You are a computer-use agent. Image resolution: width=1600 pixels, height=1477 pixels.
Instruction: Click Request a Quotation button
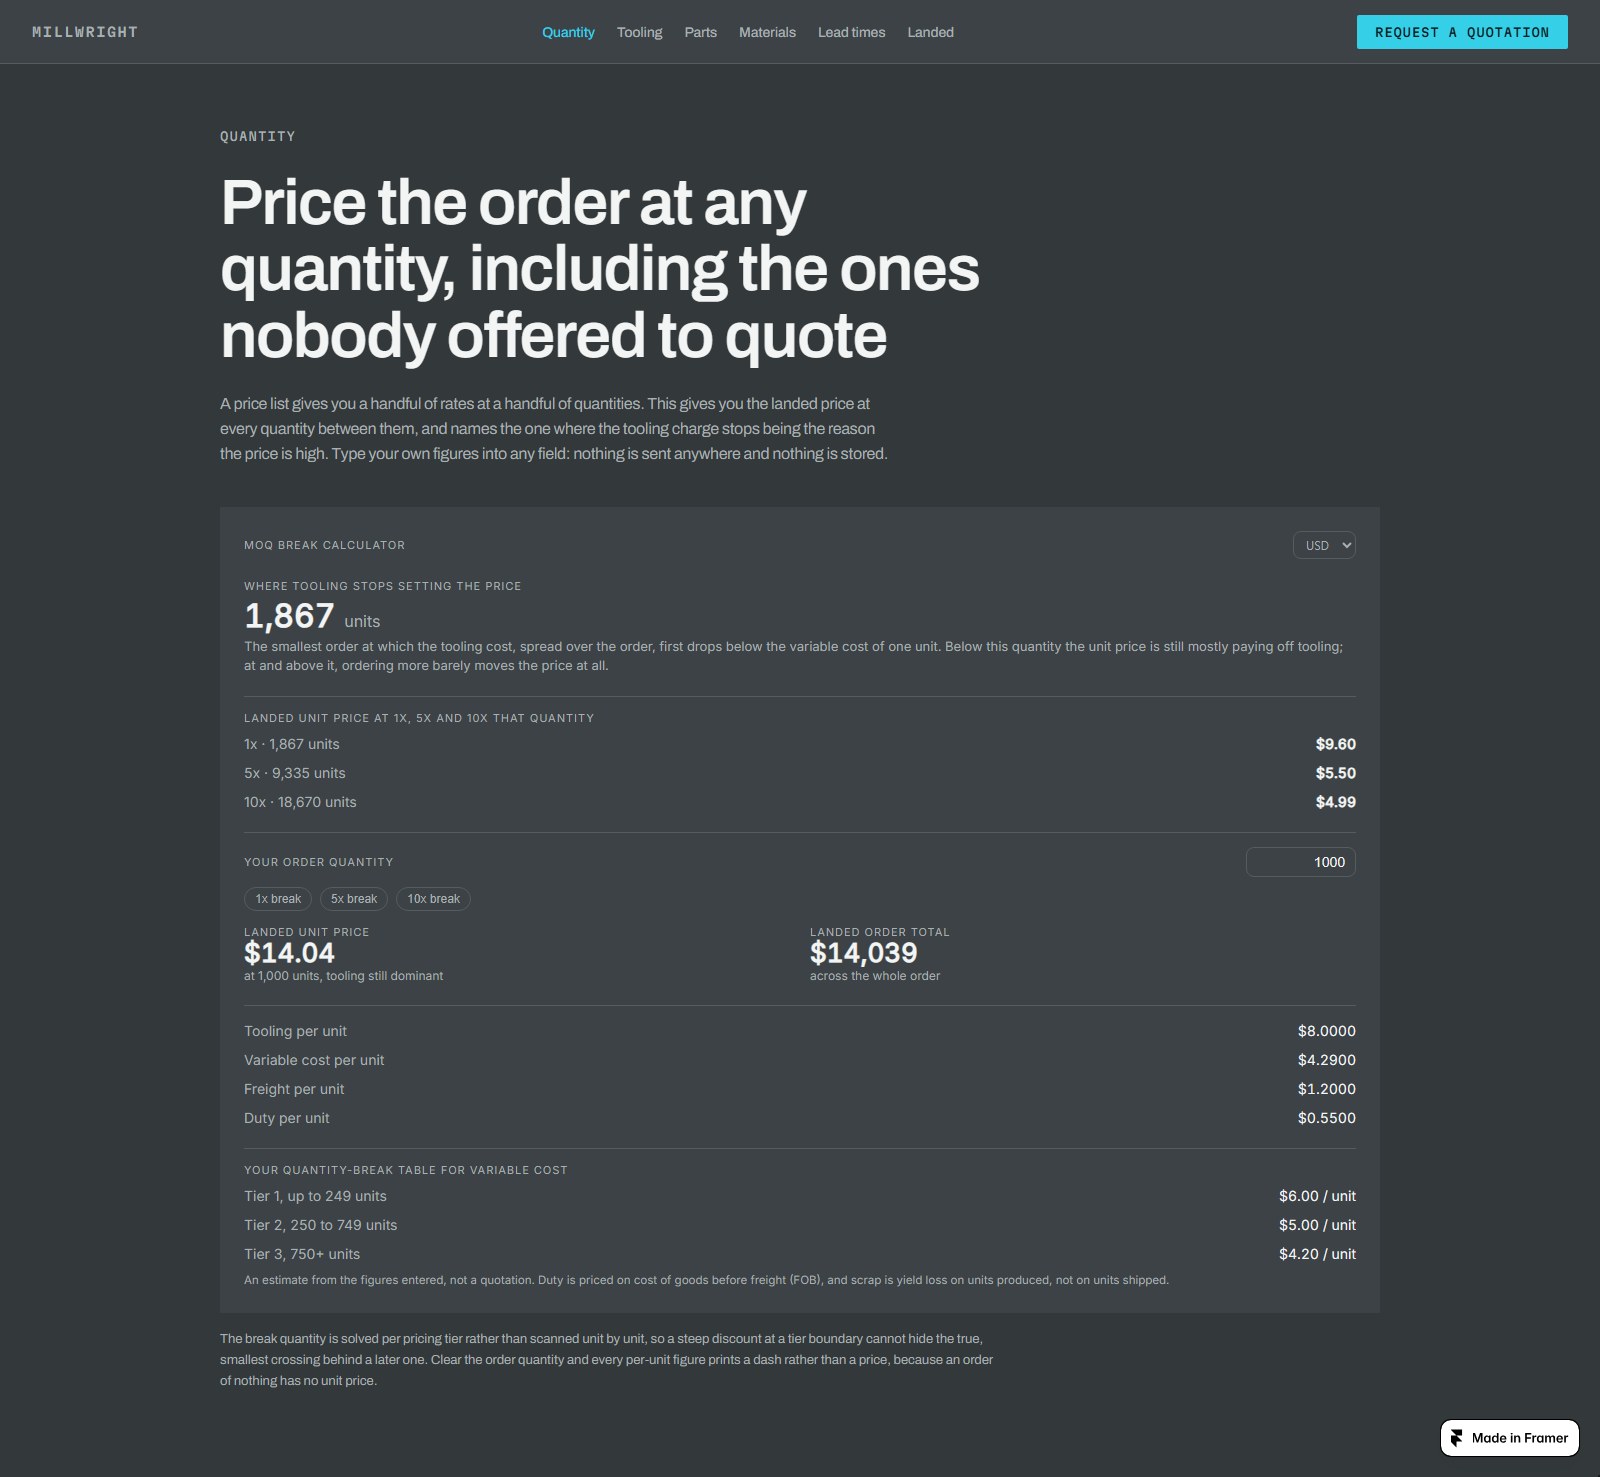1462,32
